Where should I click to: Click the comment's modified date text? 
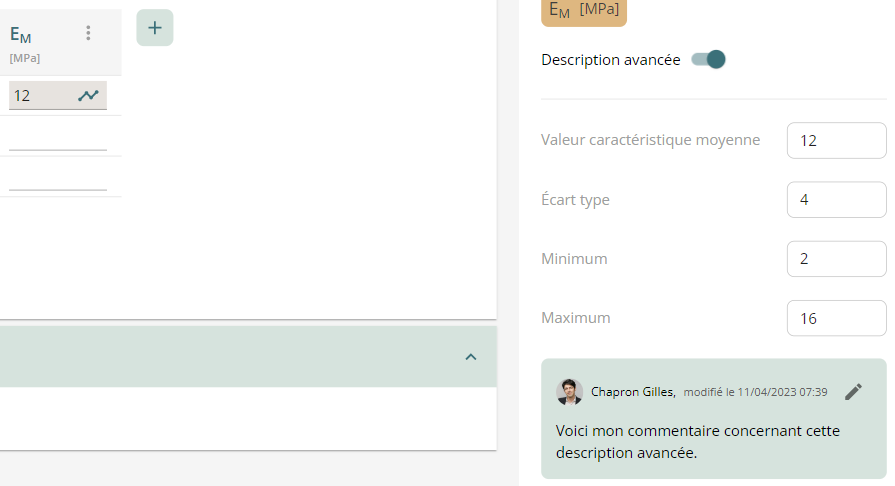pos(755,392)
